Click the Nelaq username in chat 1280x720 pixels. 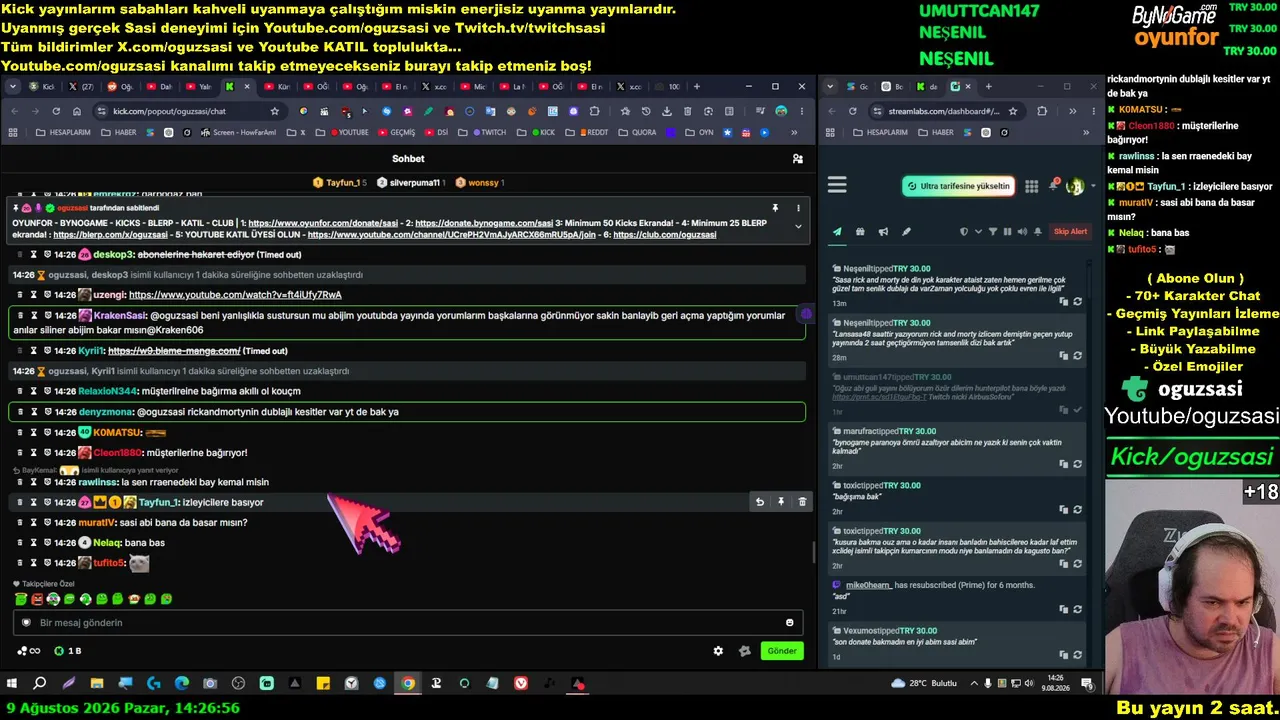[107, 543]
